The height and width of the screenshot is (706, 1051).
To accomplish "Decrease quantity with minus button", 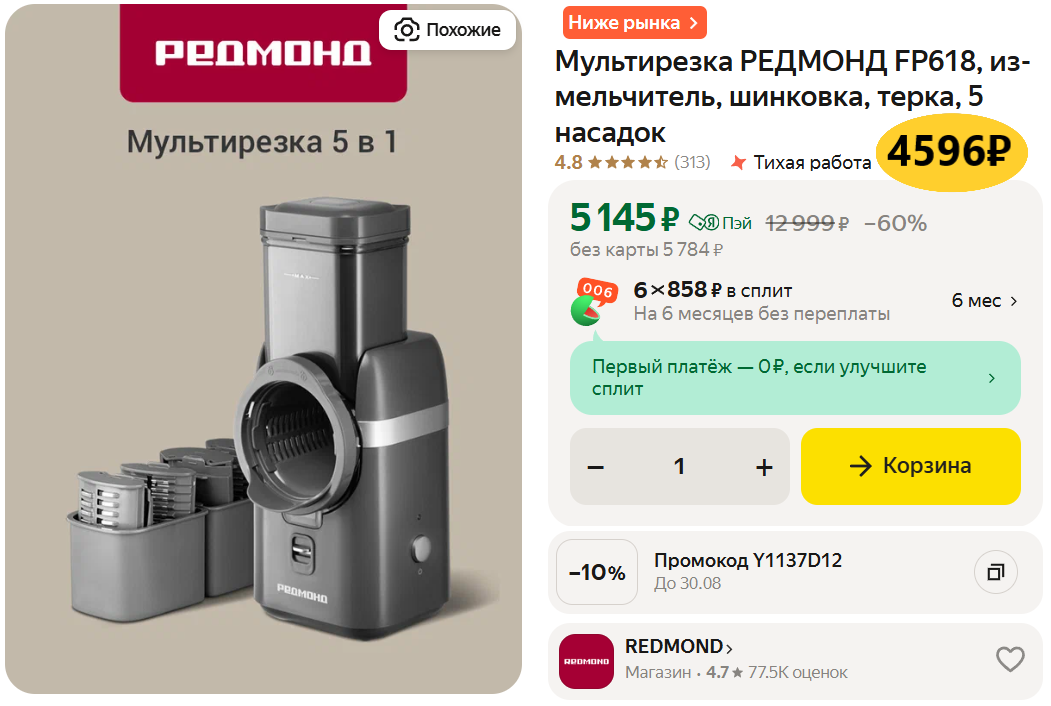I will click(596, 467).
